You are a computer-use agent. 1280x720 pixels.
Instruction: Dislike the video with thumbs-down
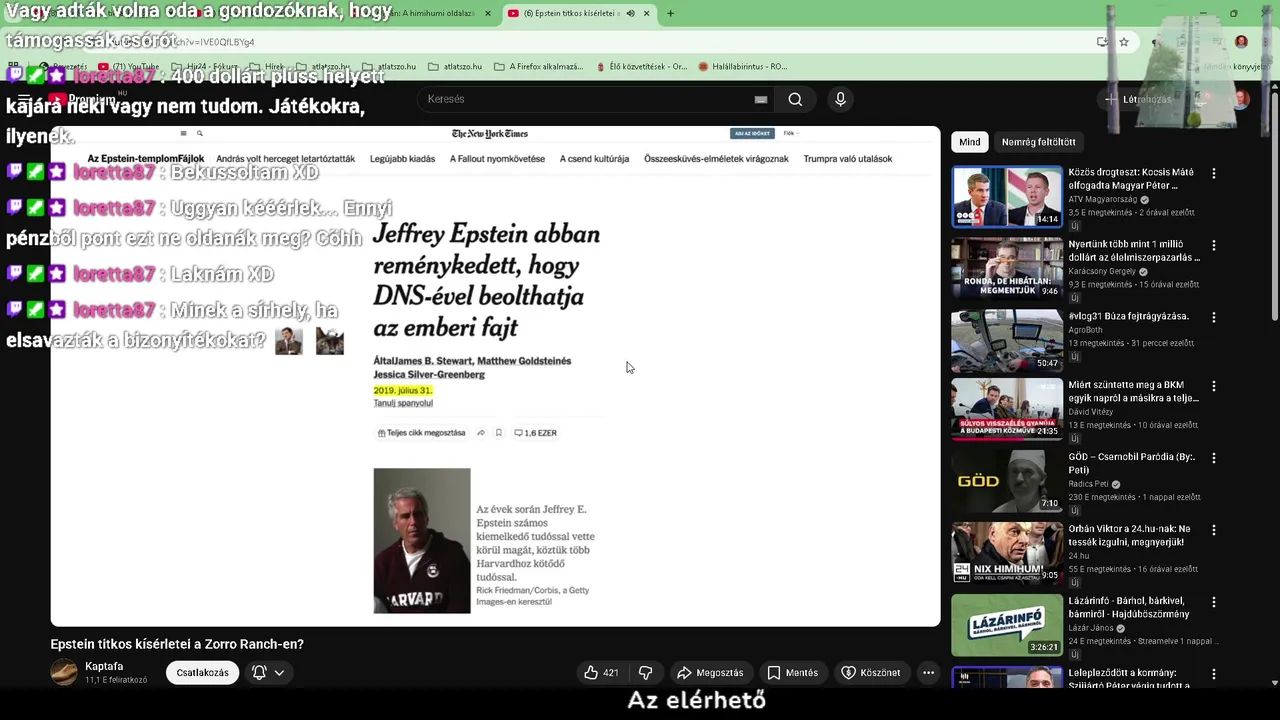[x=645, y=673]
